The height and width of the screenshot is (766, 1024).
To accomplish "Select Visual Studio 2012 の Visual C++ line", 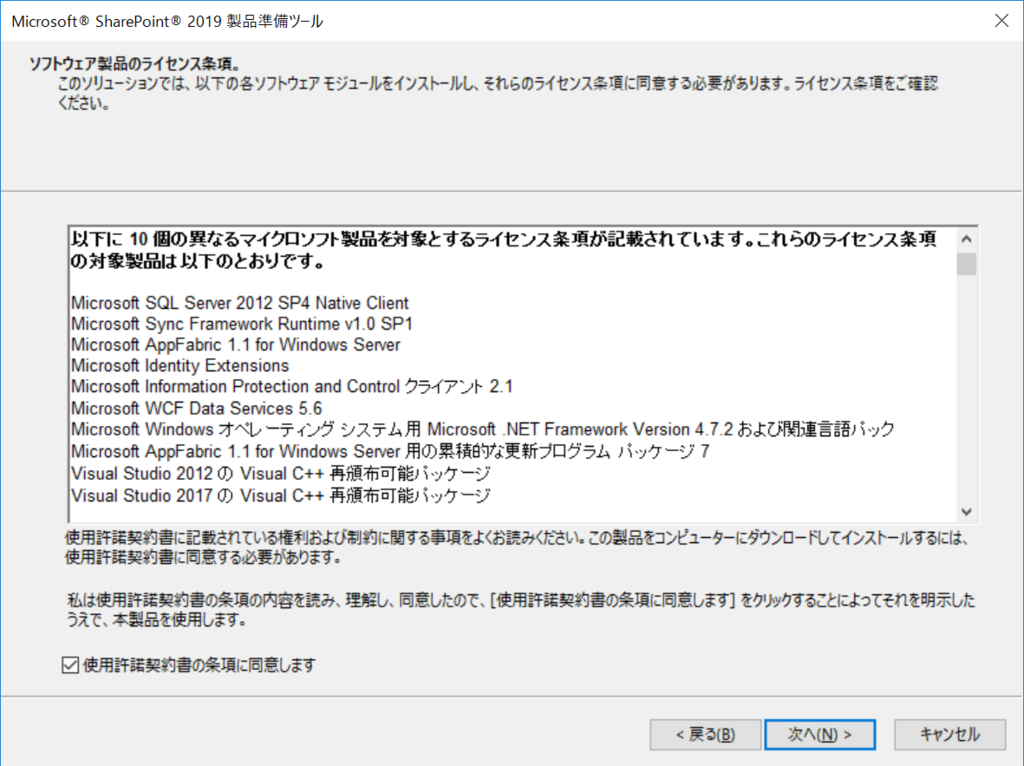I will 281,473.
